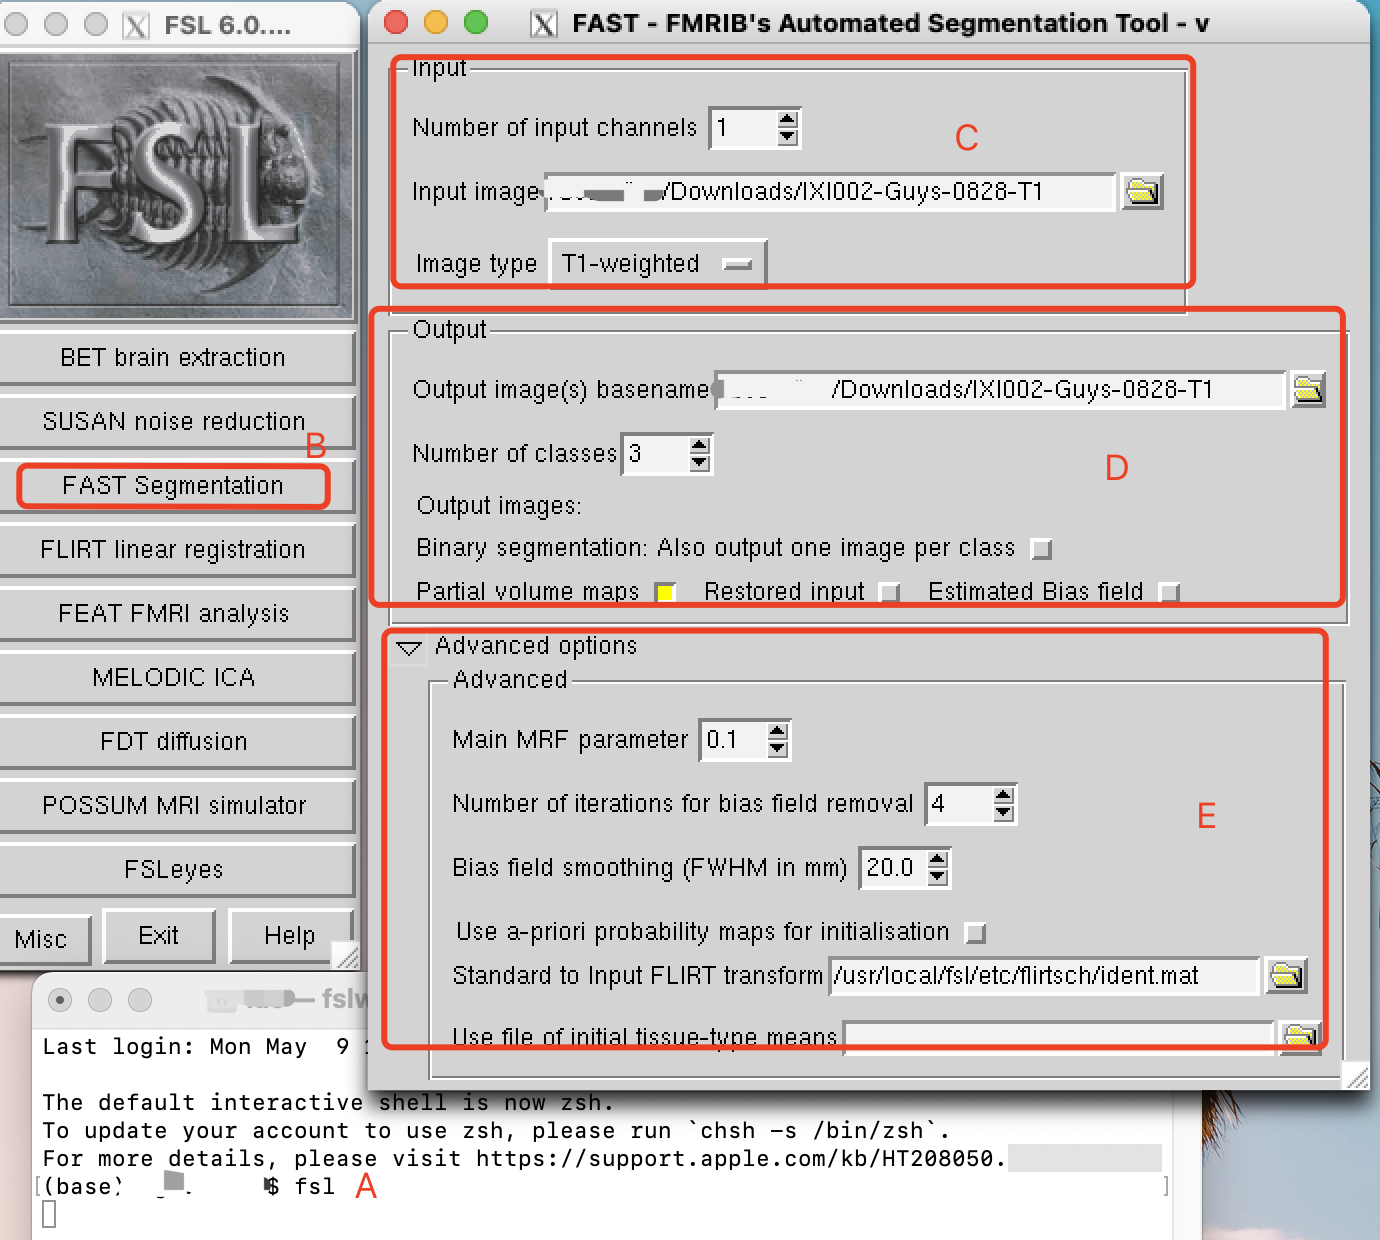Image resolution: width=1380 pixels, height=1240 pixels.
Task: Maximize the FAST window with green button
Action: click(476, 21)
